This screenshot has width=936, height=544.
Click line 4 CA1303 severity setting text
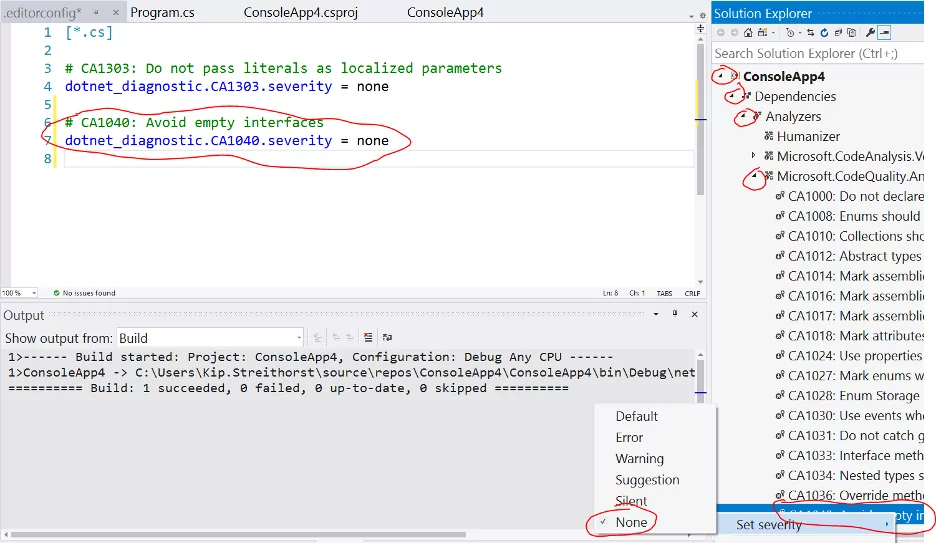click(x=227, y=86)
